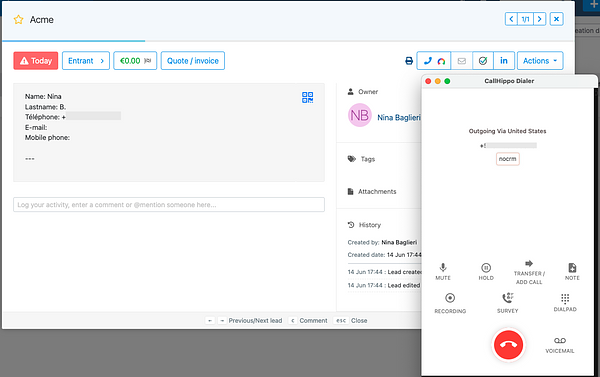Screen dimensions: 600x377
Task: Open the Tags section
Action: pyautogui.click(x=361, y=159)
